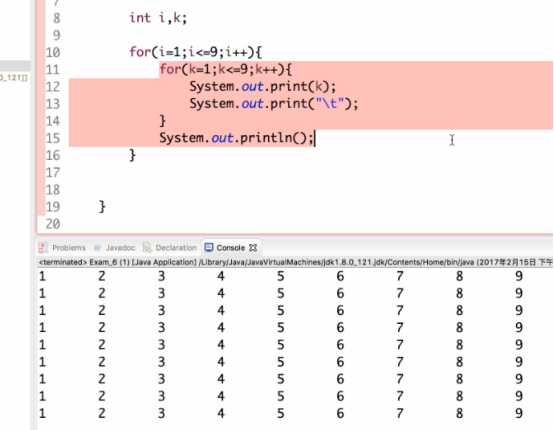The height and width of the screenshot is (430, 554).
Task: Click line number 19 in gutter
Action: coord(53,207)
